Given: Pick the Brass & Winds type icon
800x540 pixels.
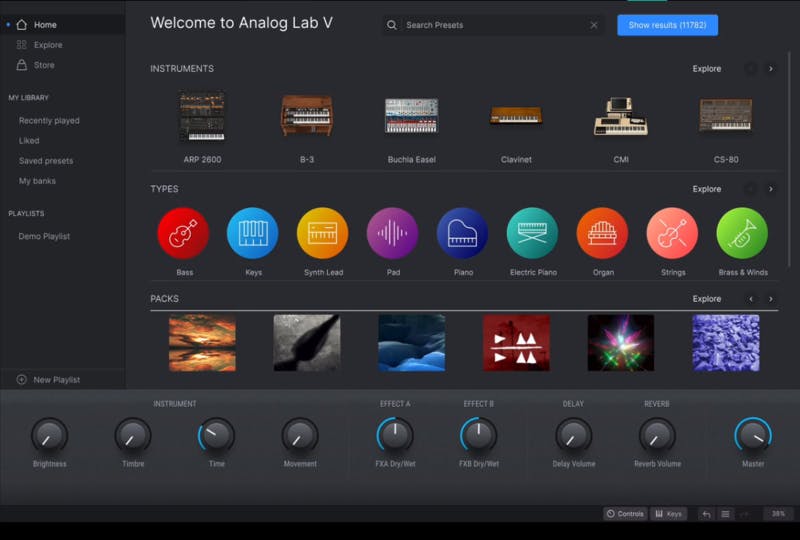Looking at the screenshot, I should click(x=742, y=233).
